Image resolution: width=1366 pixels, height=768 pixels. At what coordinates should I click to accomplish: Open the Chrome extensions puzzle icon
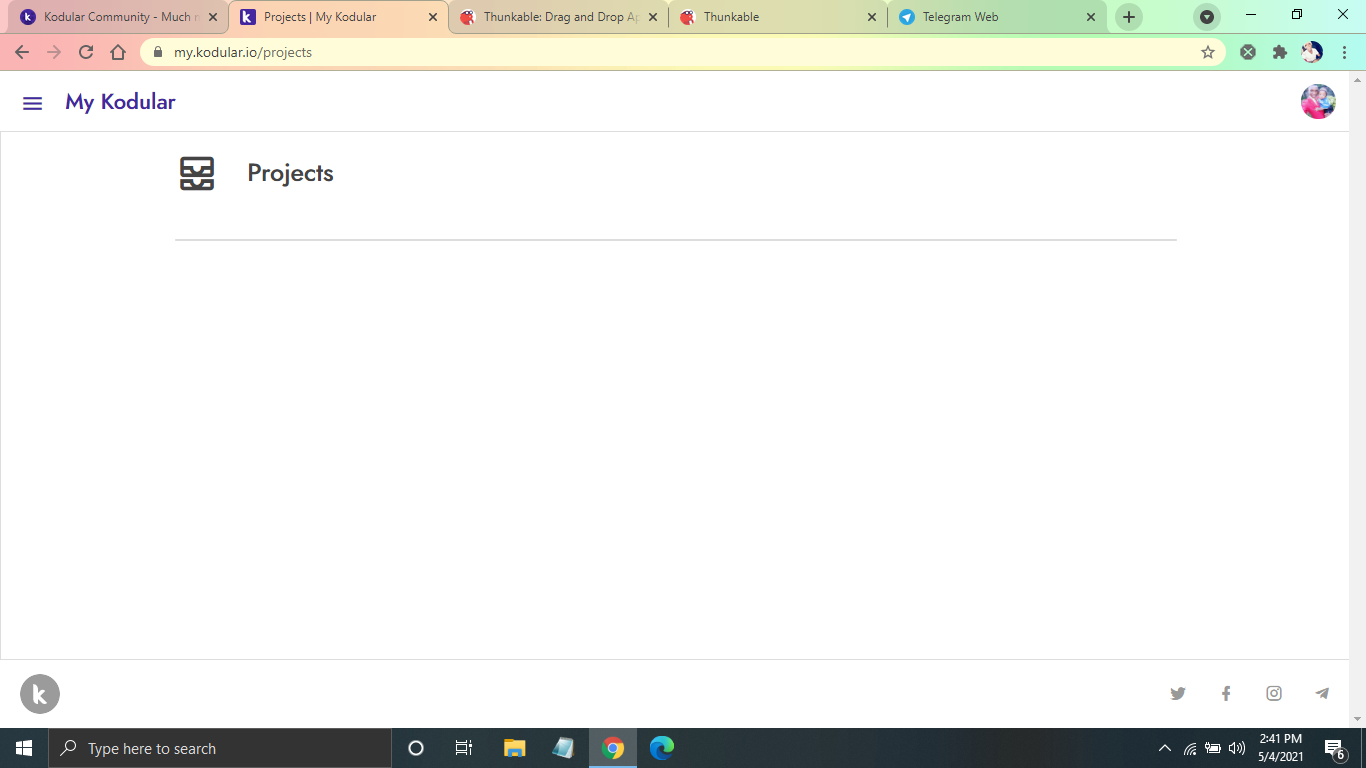(x=1279, y=52)
